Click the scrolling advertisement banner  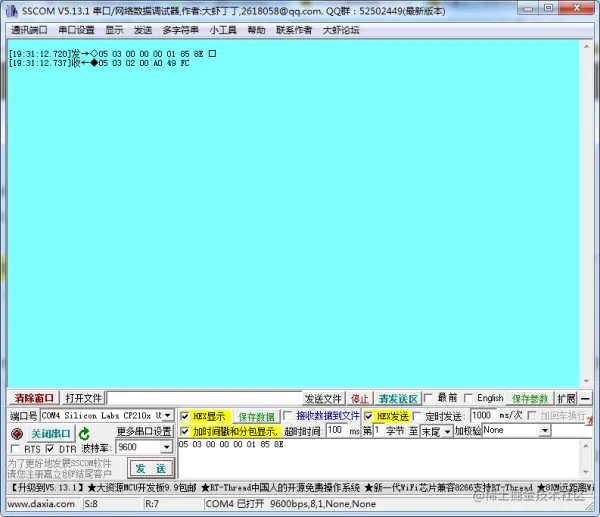(x=300, y=488)
